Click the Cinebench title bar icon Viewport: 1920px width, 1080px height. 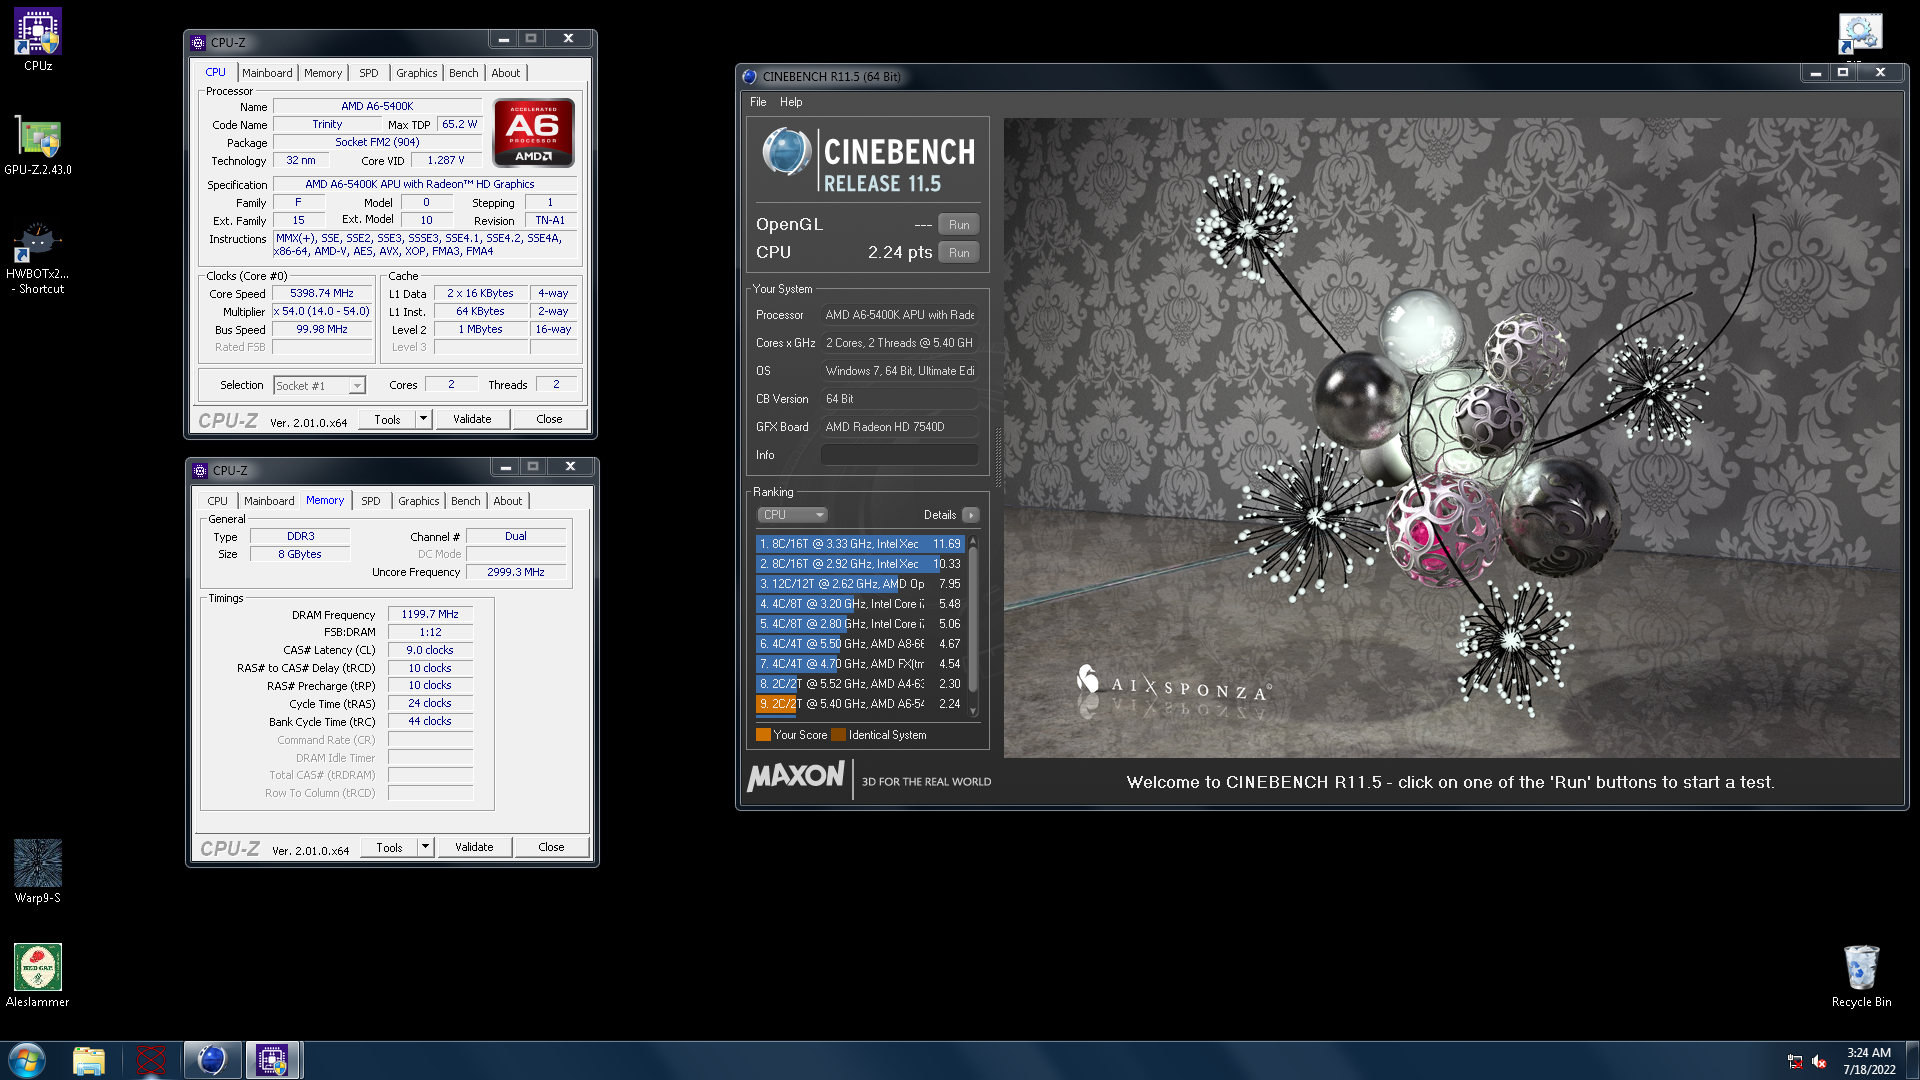750,76
